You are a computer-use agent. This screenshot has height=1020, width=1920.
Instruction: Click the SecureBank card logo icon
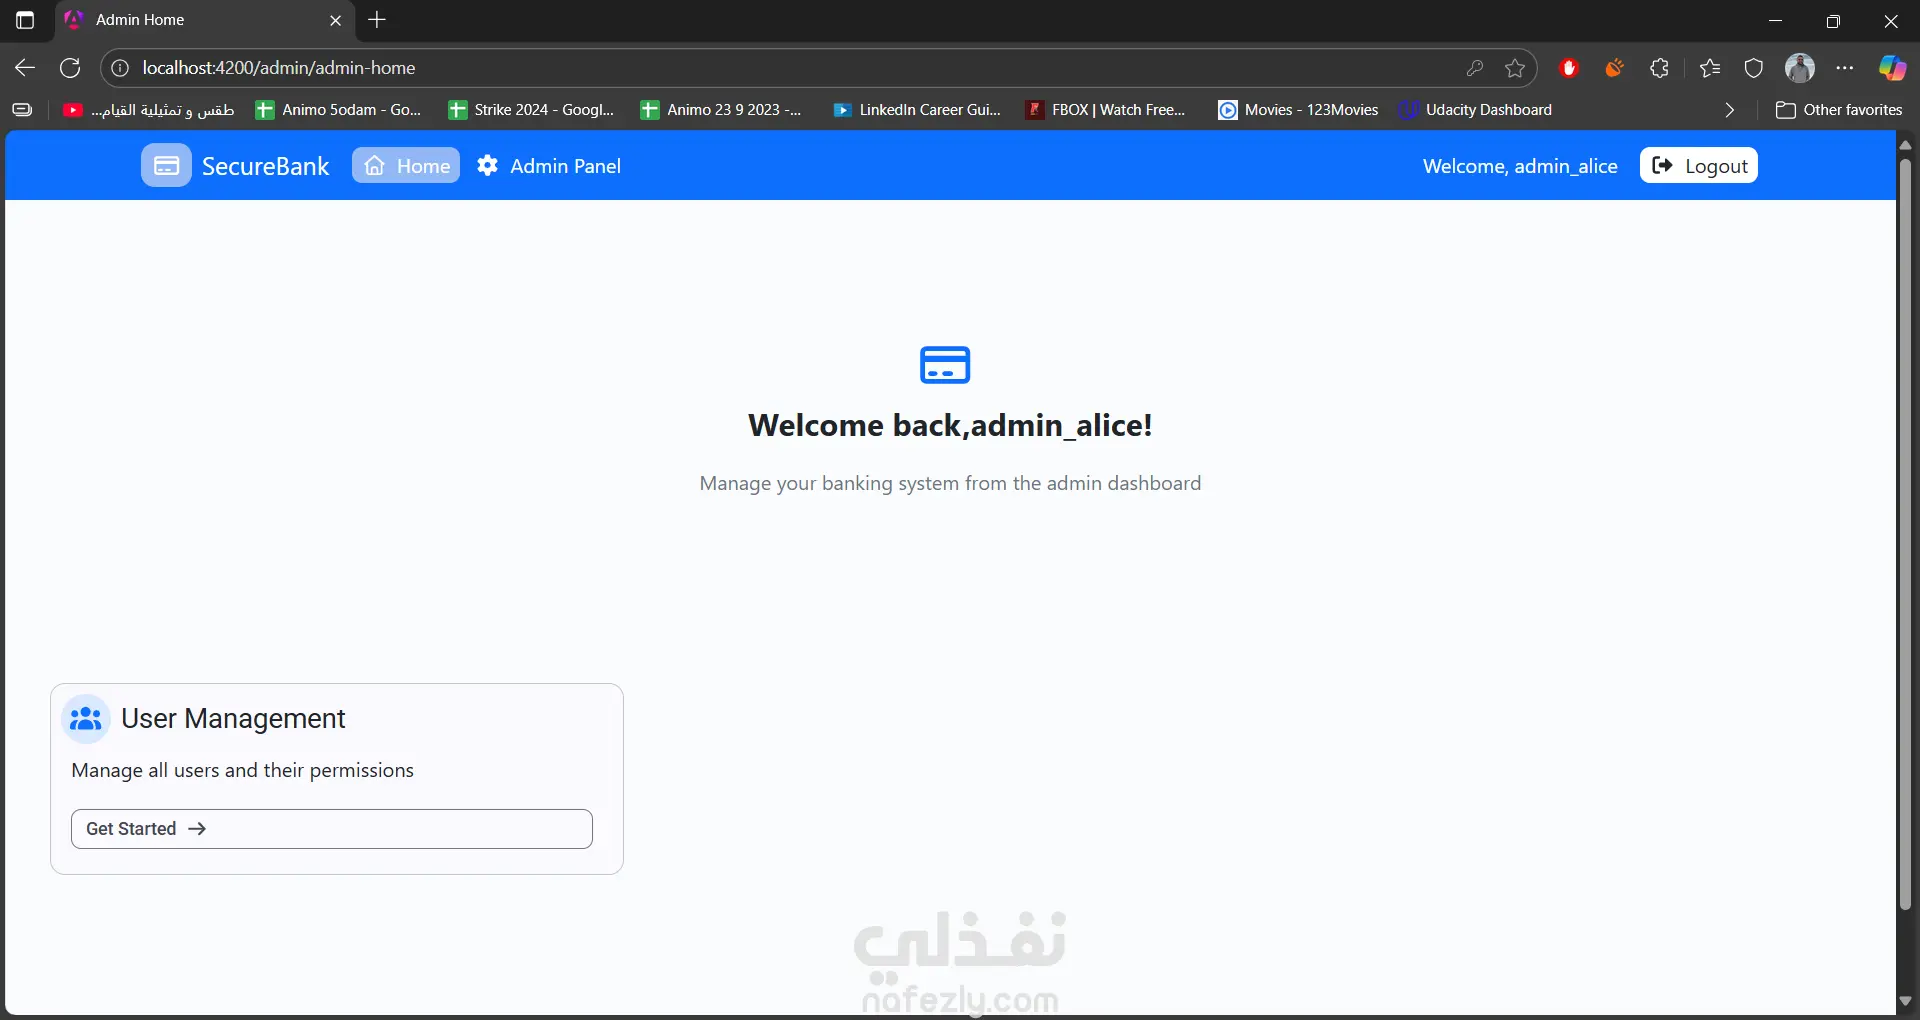point(166,166)
